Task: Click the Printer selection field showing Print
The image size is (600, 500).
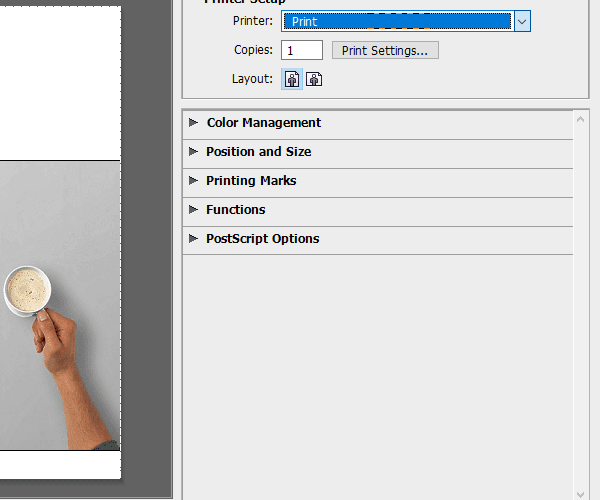Action: click(x=398, y=21)
